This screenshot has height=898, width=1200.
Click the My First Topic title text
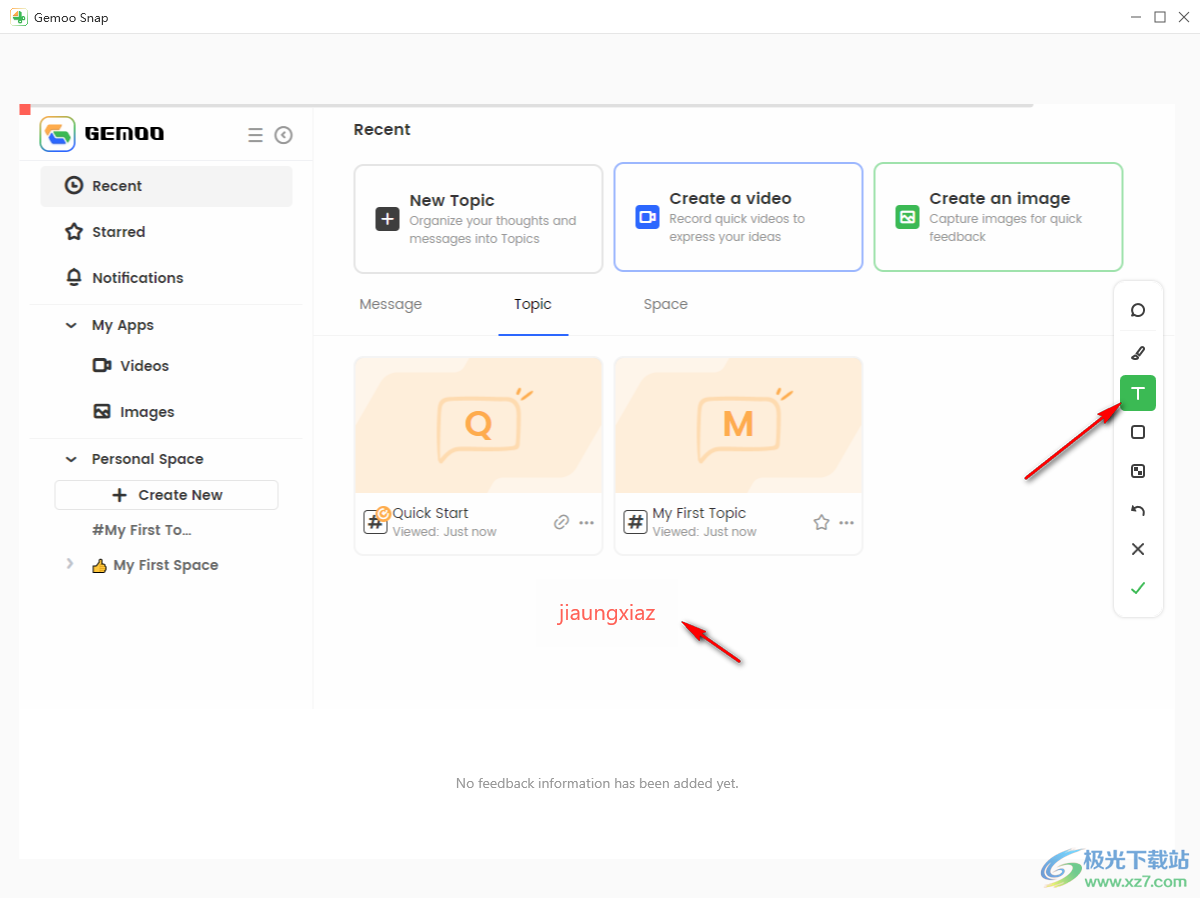click(x=699, y=513)
